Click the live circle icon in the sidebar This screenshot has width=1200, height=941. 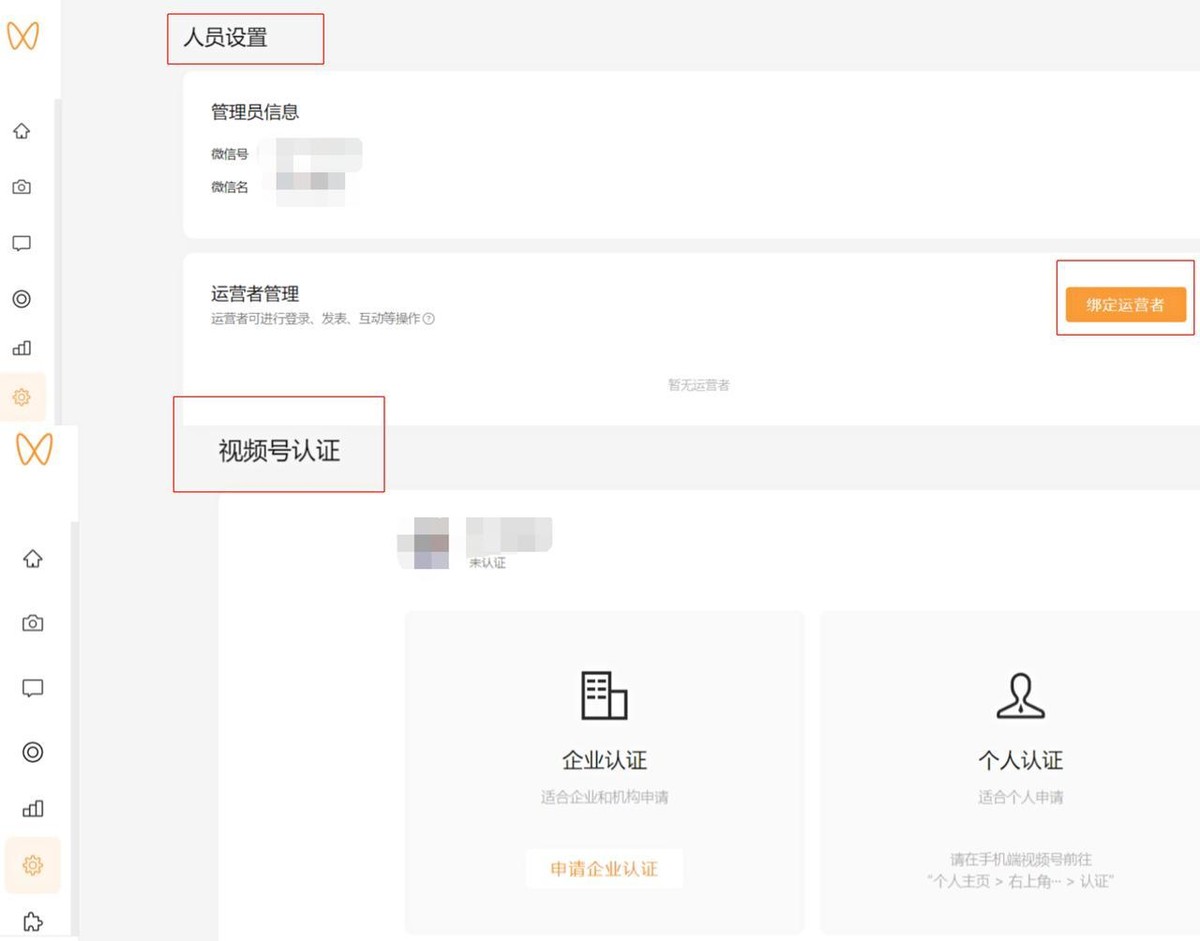coord(21,297)
